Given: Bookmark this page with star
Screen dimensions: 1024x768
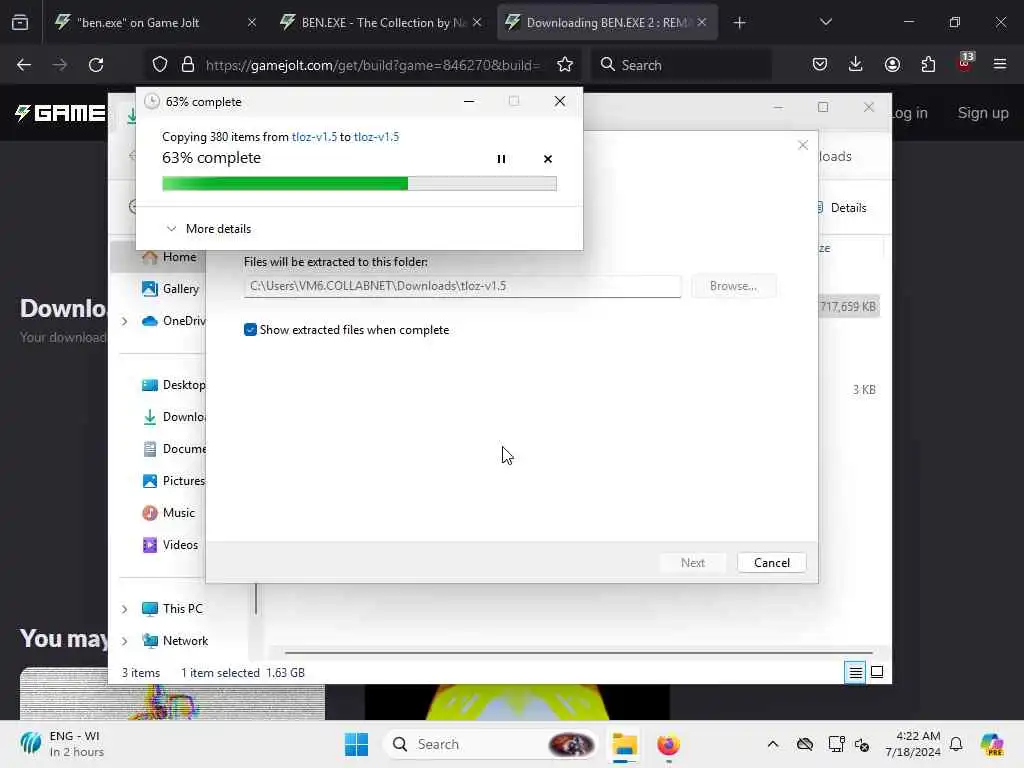Looking at the screenshot, I should [565, 65].
